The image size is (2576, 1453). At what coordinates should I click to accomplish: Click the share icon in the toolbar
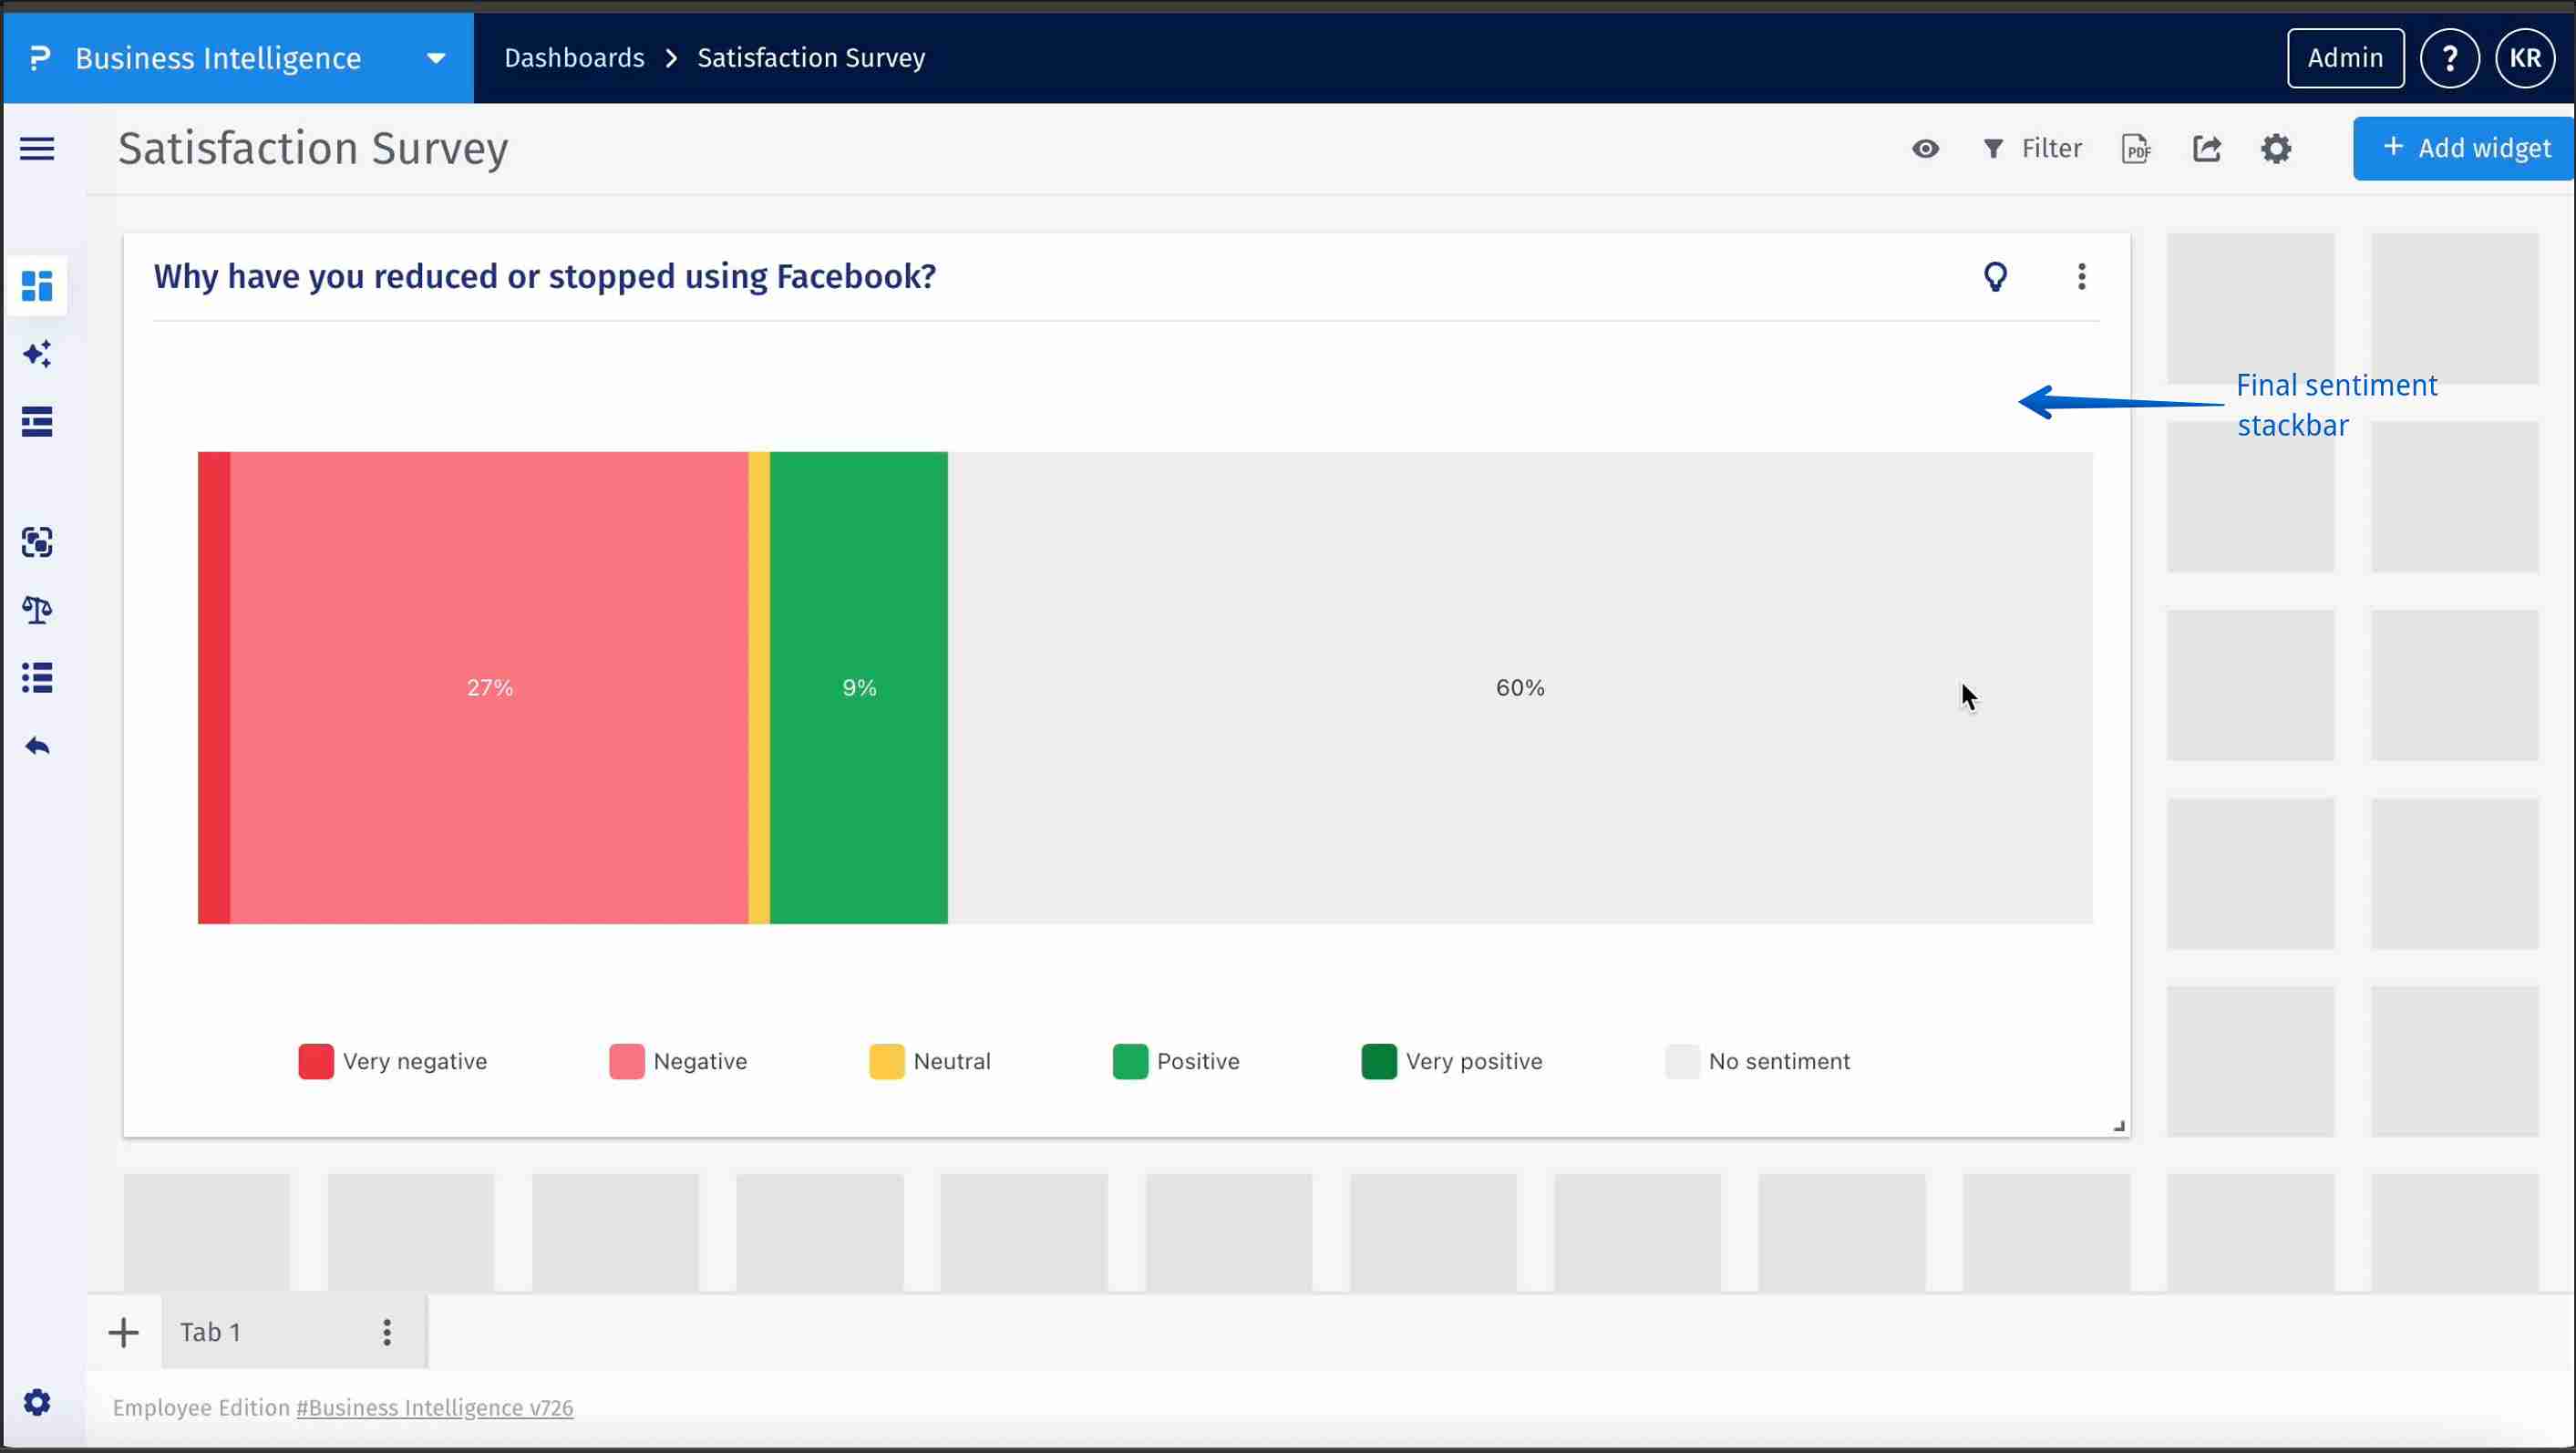click(x=2208, y=148)
